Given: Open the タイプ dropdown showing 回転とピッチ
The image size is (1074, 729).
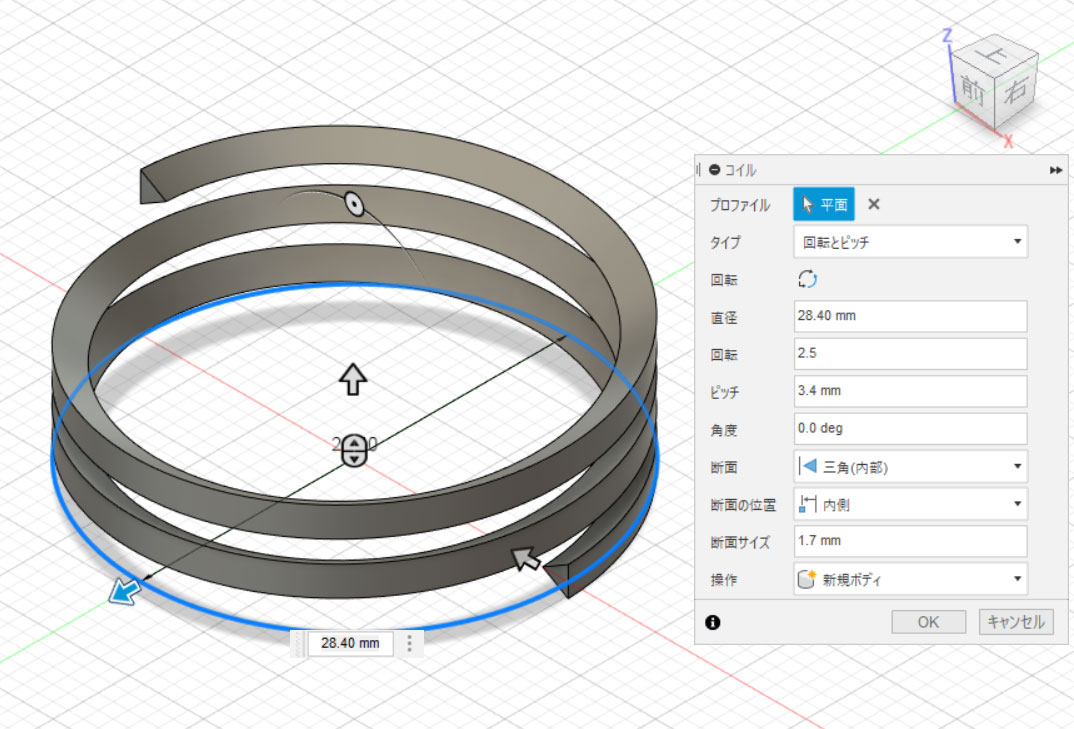Looking at the screenshot, I should click(910, 242).
